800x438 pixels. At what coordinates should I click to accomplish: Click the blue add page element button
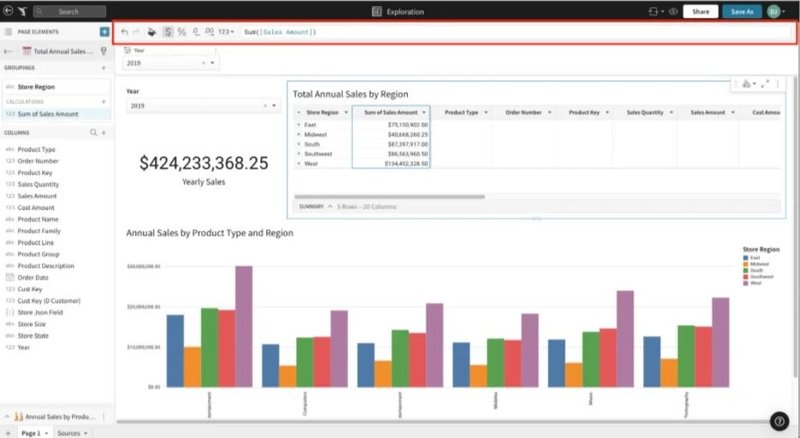point(105,32)
